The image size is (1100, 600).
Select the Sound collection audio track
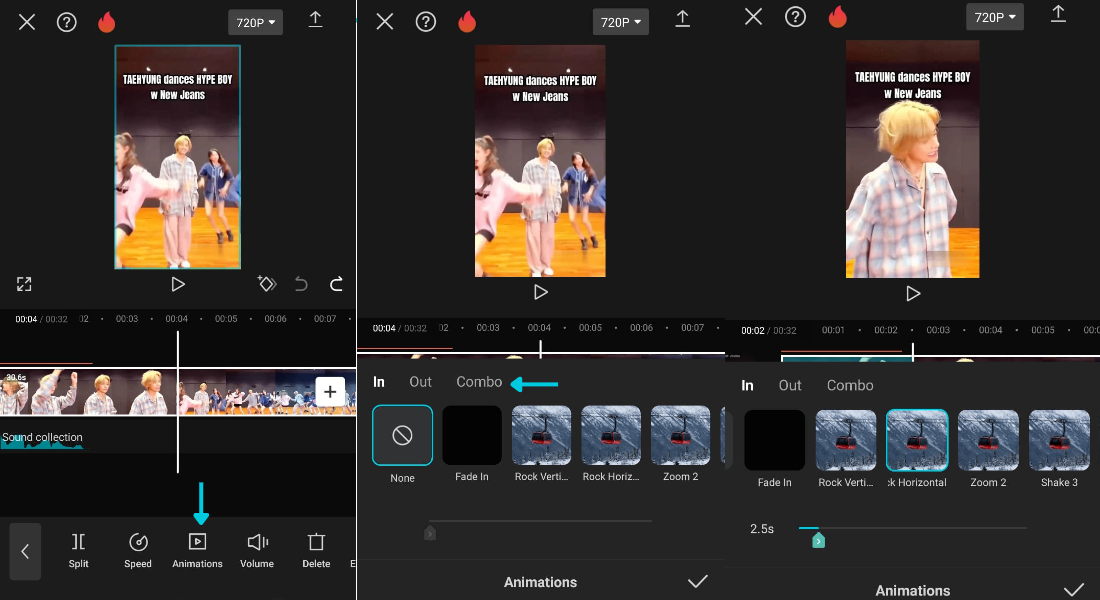click(x=42, y=438)
